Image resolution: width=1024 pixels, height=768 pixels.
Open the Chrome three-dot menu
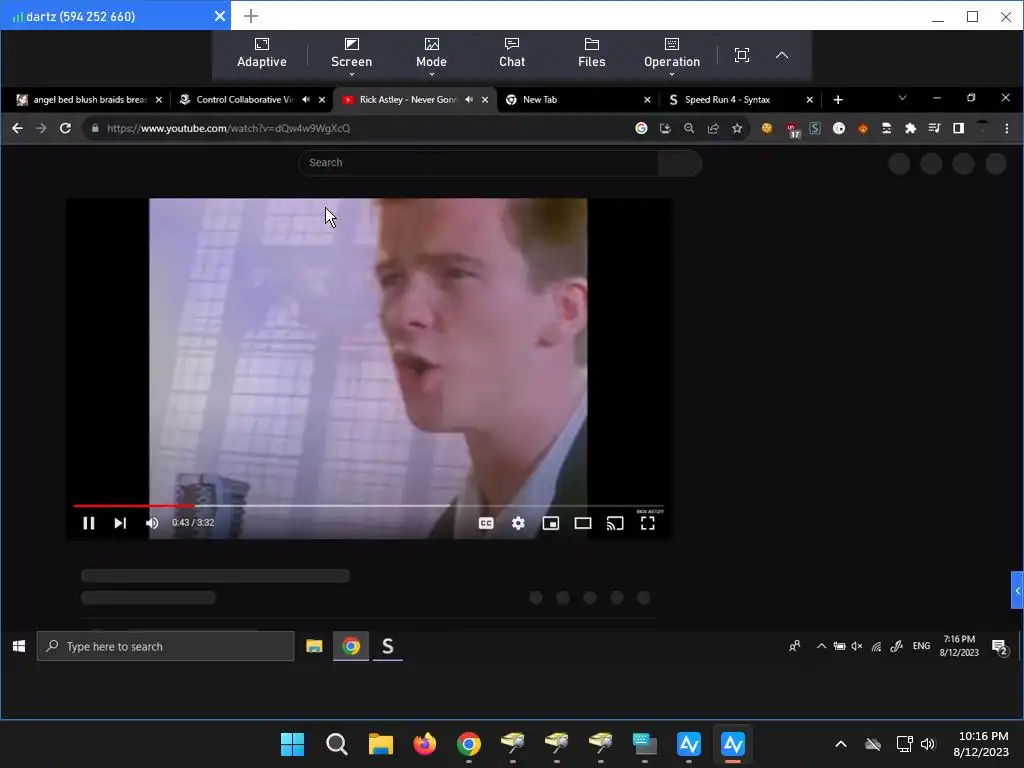(1006, 128)
